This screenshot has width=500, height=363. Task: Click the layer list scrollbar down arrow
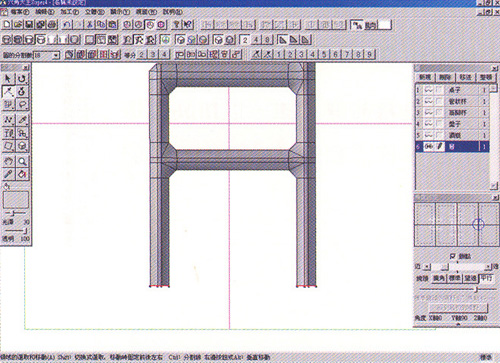click(494, 186)
